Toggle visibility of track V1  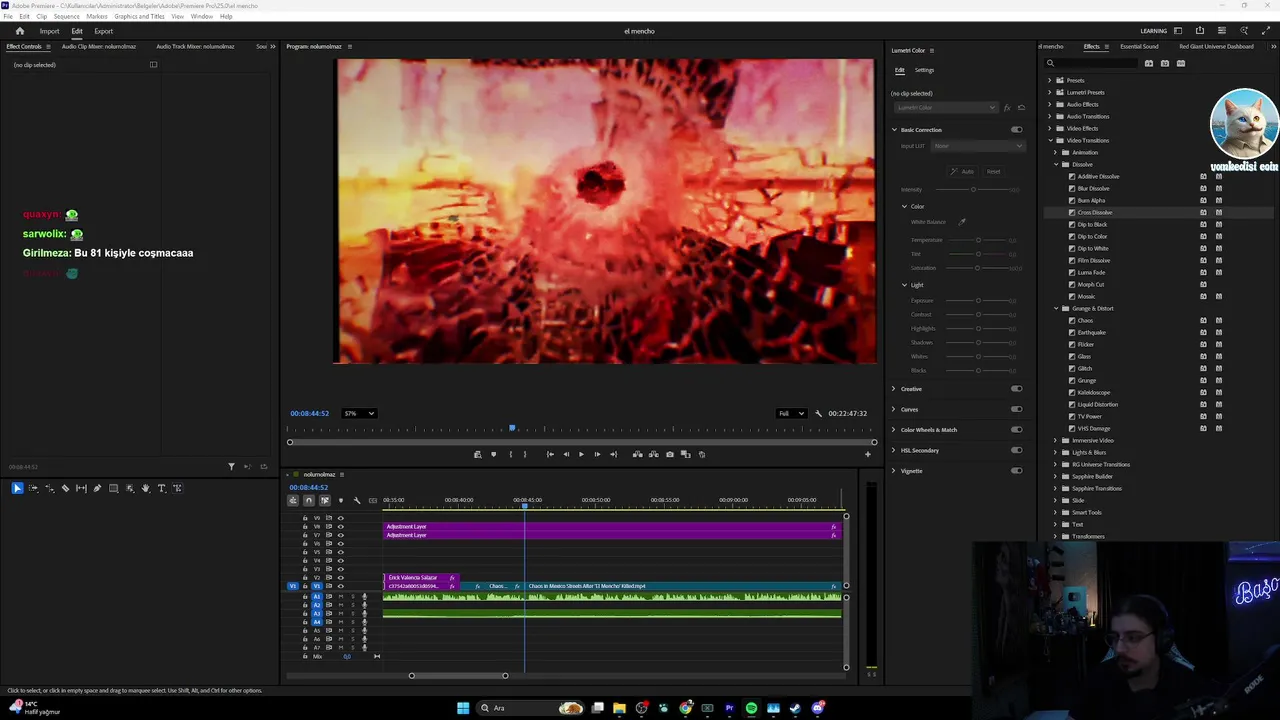pos(341,586)
